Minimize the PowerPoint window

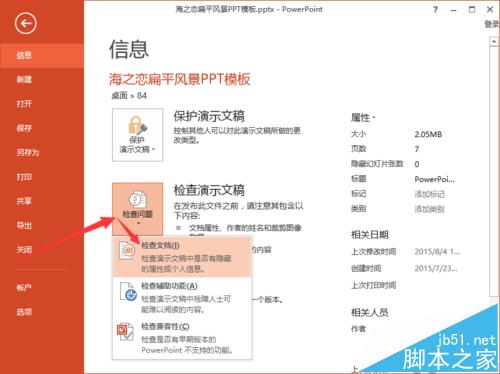(x=453, y=10)
